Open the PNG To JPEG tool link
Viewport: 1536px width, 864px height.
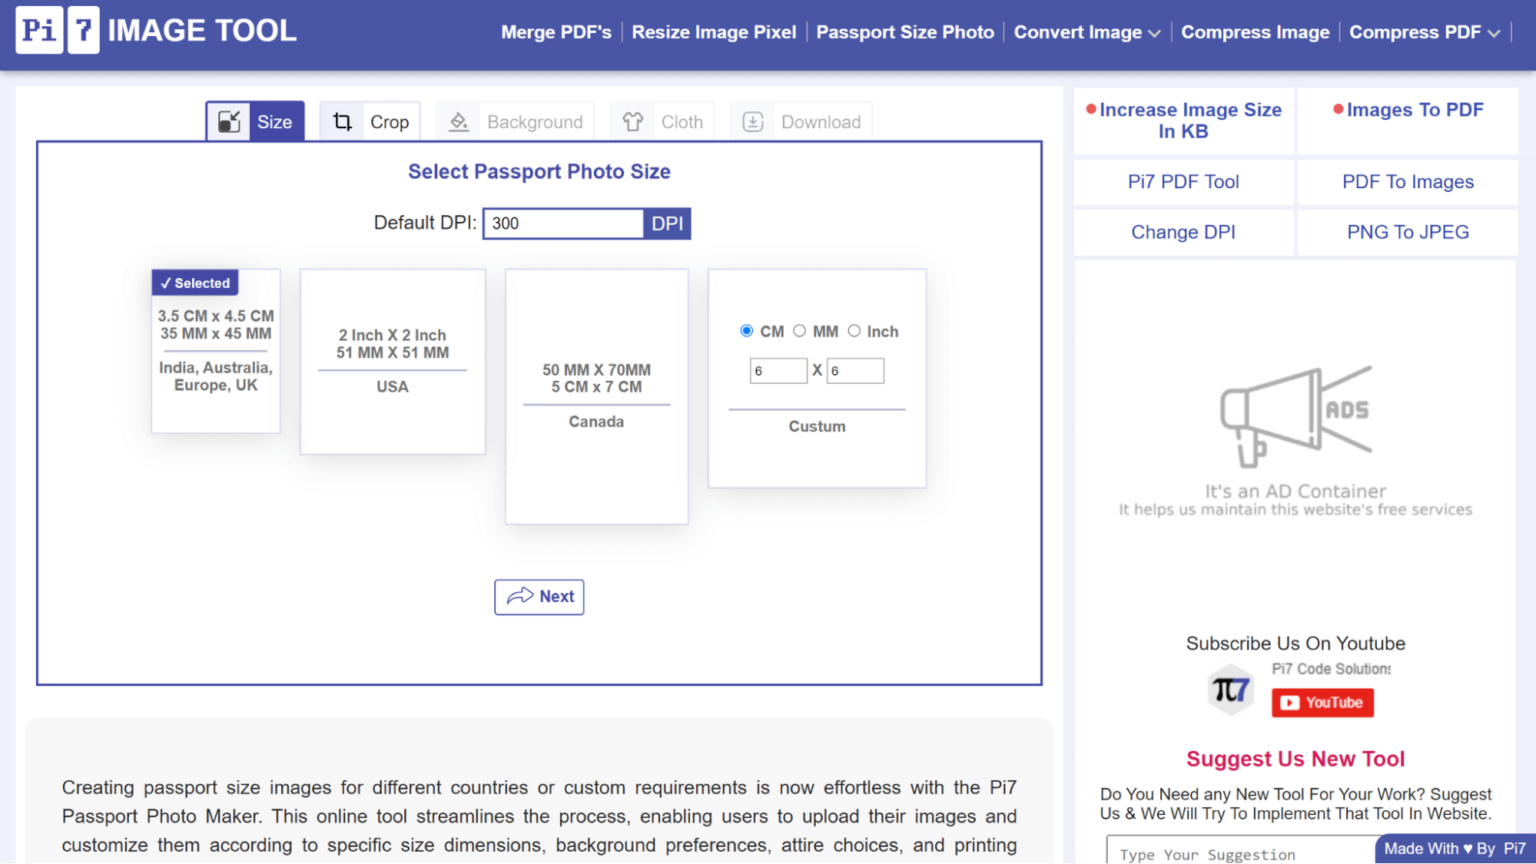(x=1407, y=231)
